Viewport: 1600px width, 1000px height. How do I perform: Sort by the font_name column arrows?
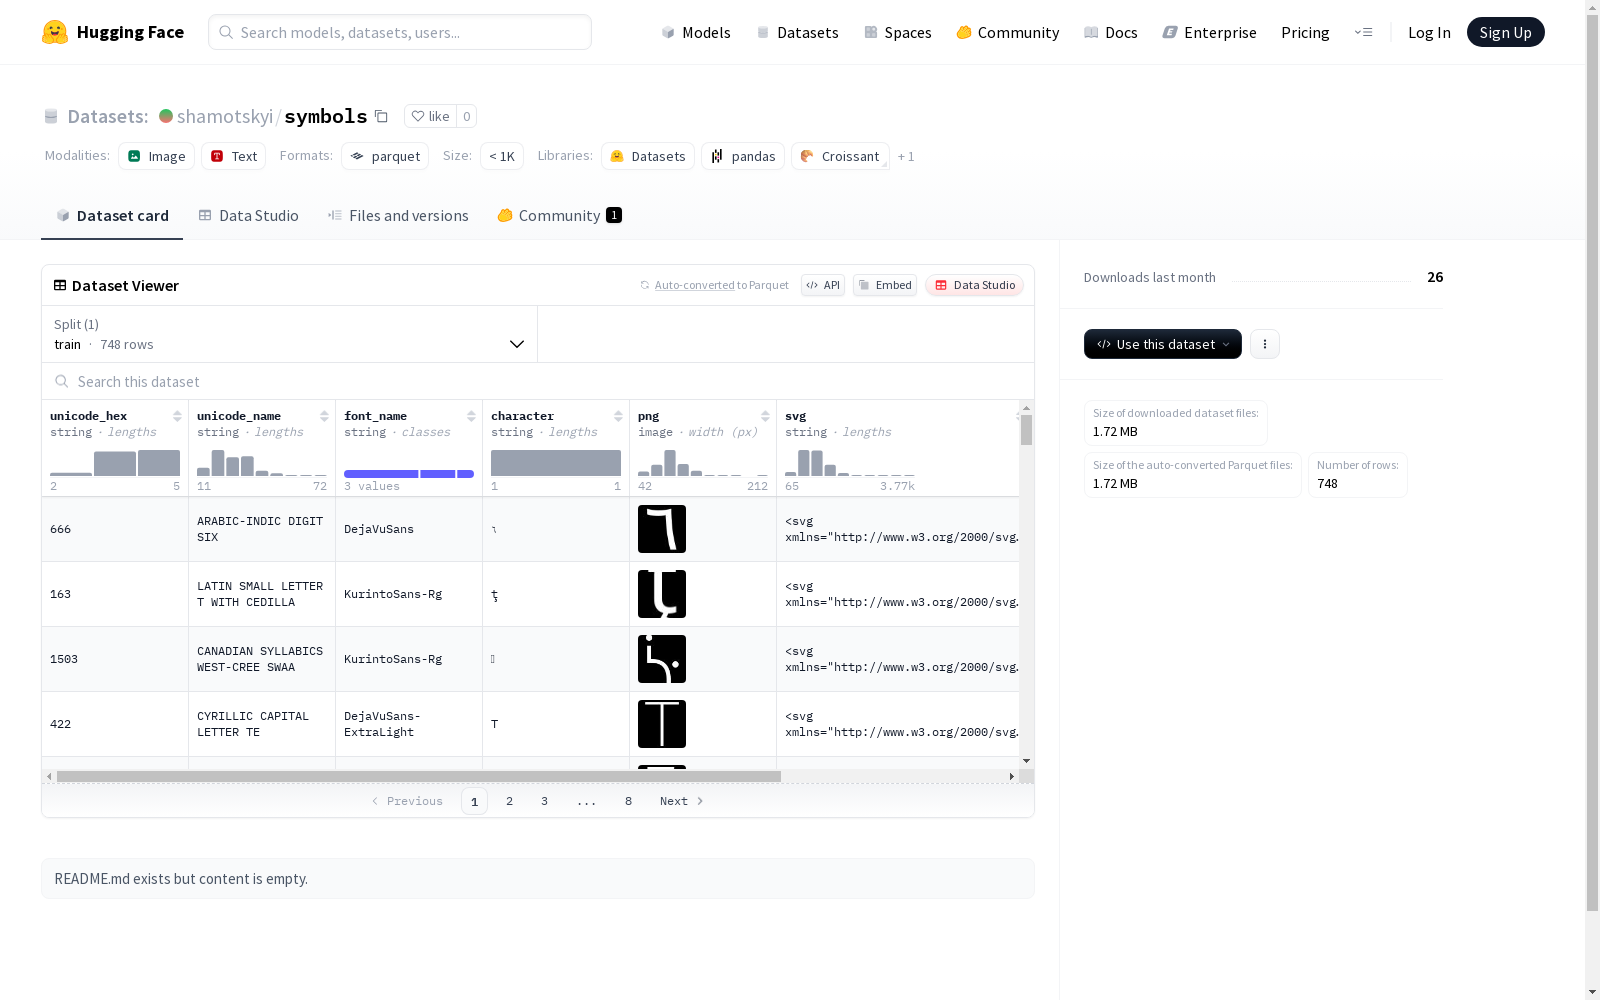(x=471, y=416)
